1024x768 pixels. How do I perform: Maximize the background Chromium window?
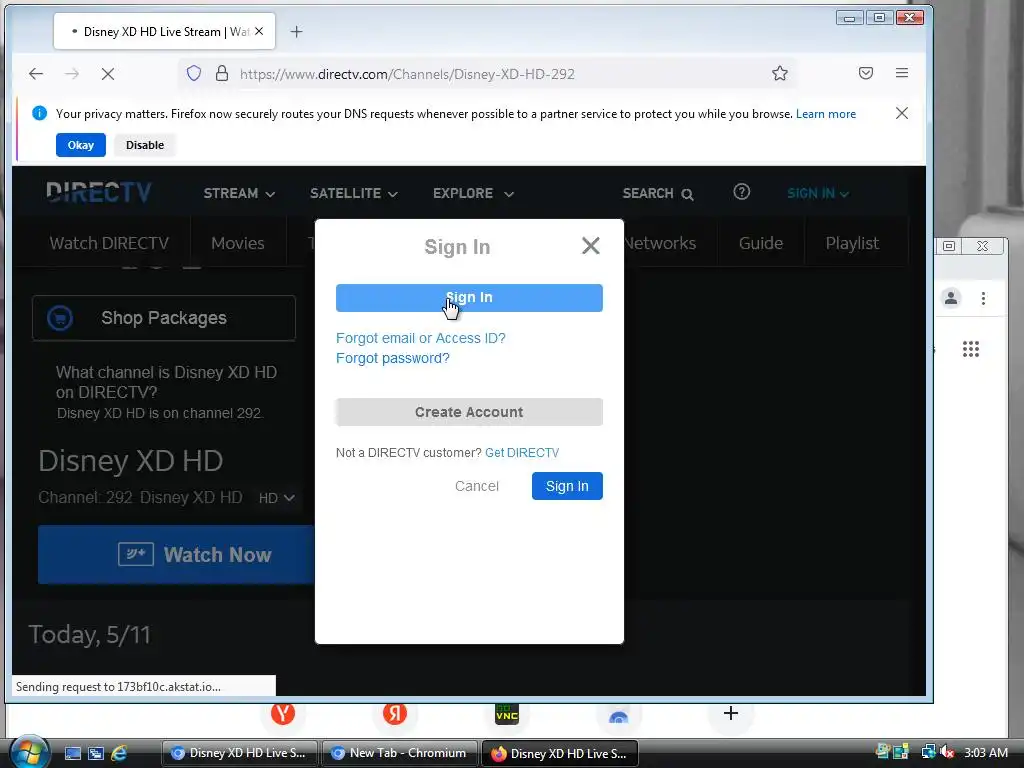949,246
